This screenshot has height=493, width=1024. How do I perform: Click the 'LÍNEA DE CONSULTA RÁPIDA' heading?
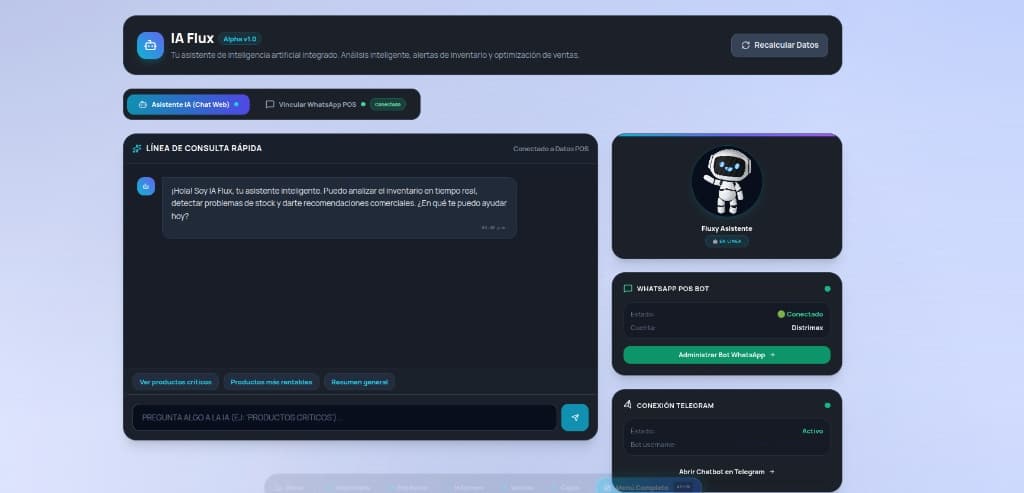coord(204,148)
